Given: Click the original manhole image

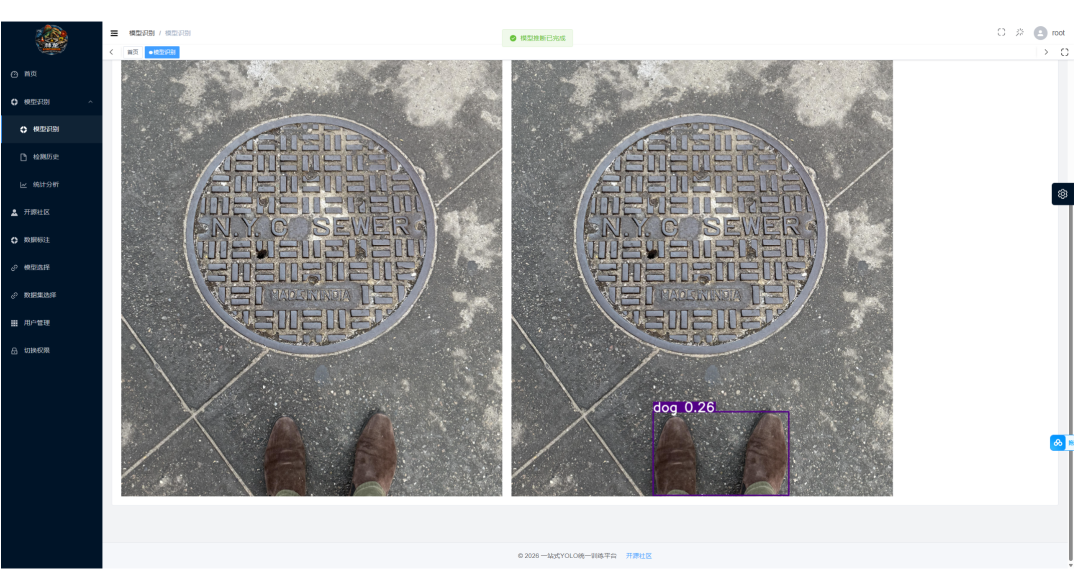Looking at the screenshot, I should tap(311, 278).
